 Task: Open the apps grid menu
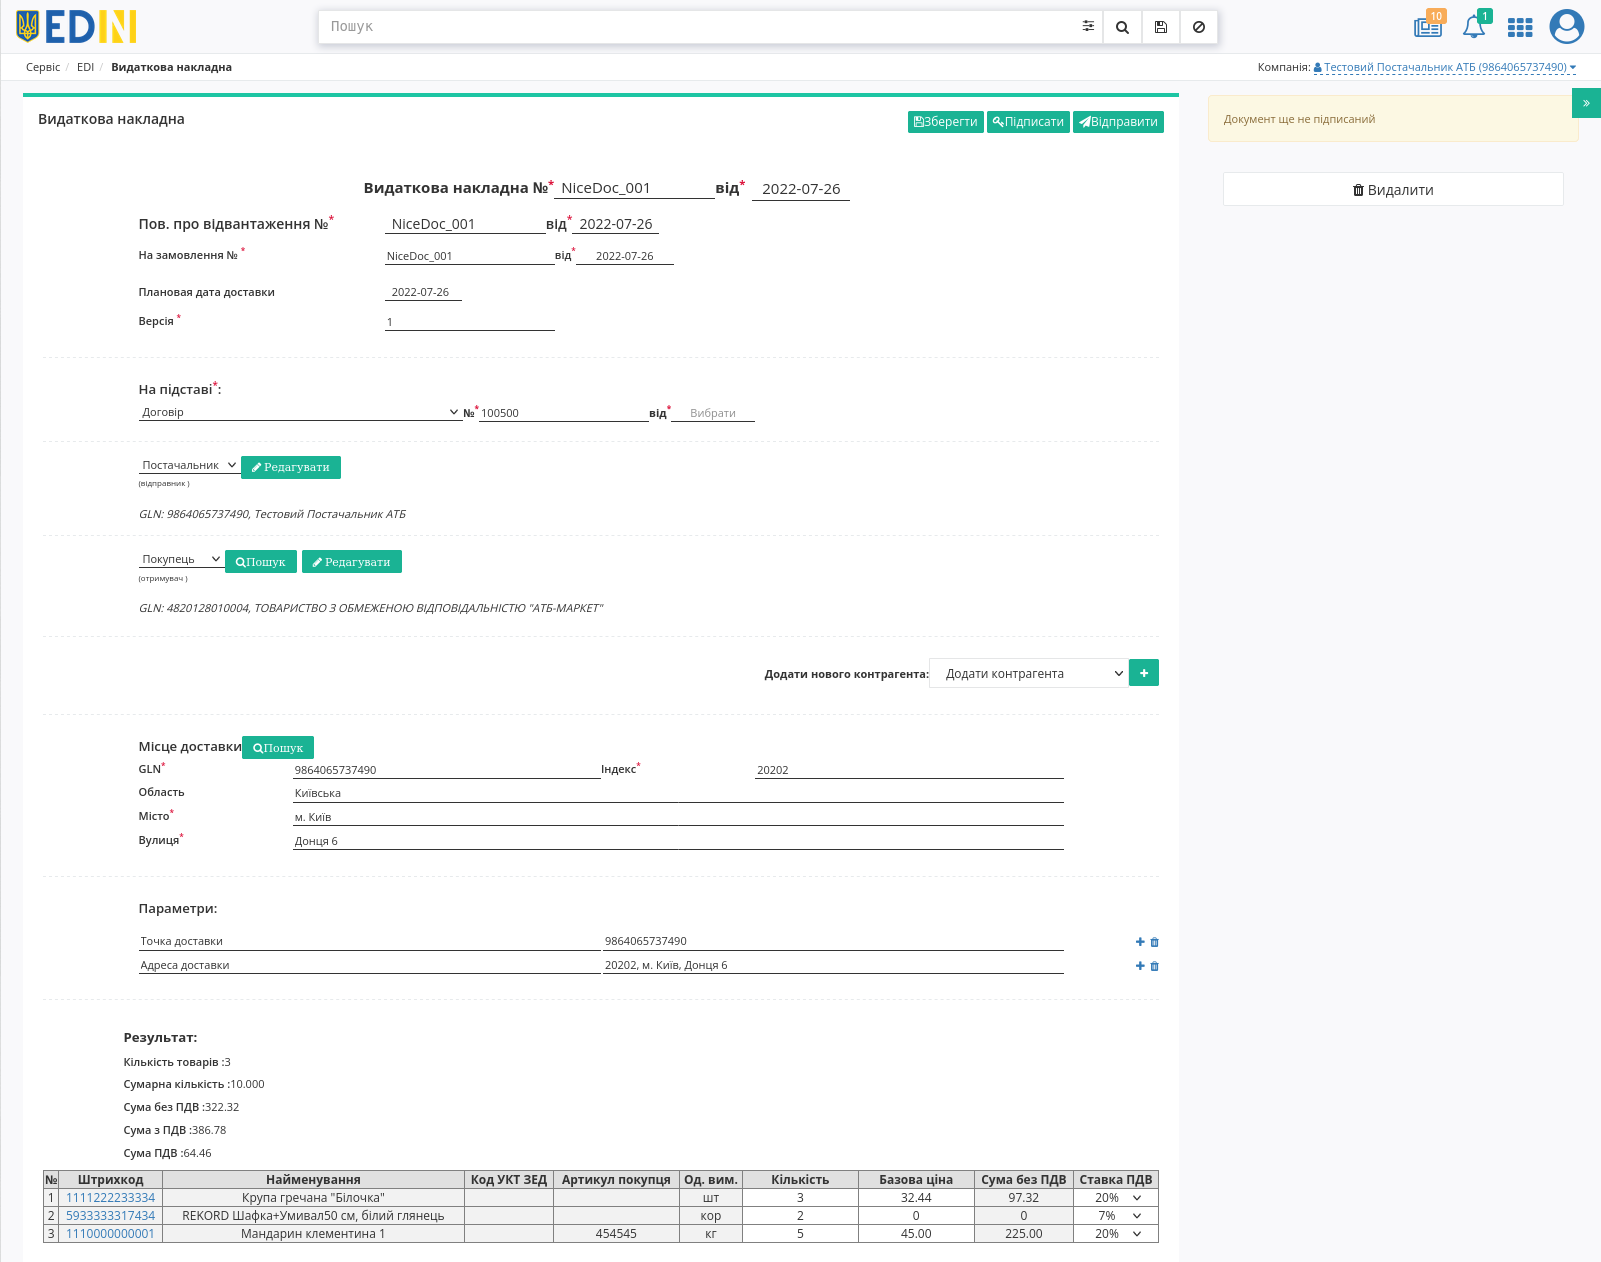click(1520, 27)
